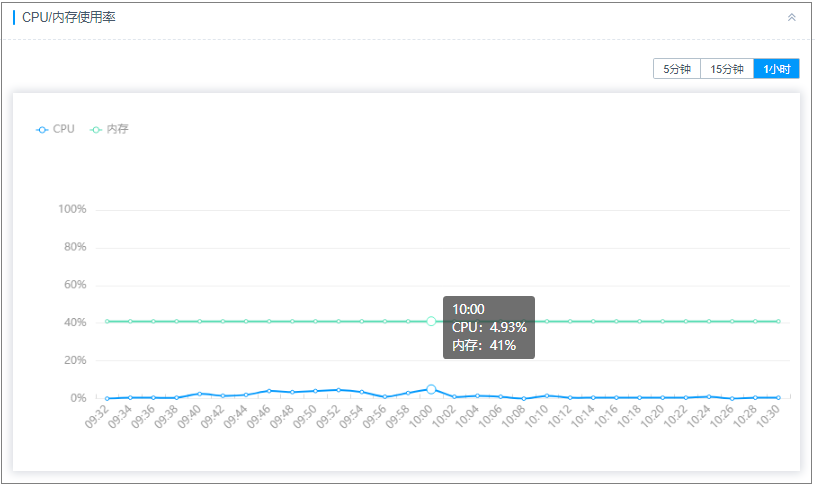Switch to the 5分钟 time range
Screen dimensions: 815x487
677,69
